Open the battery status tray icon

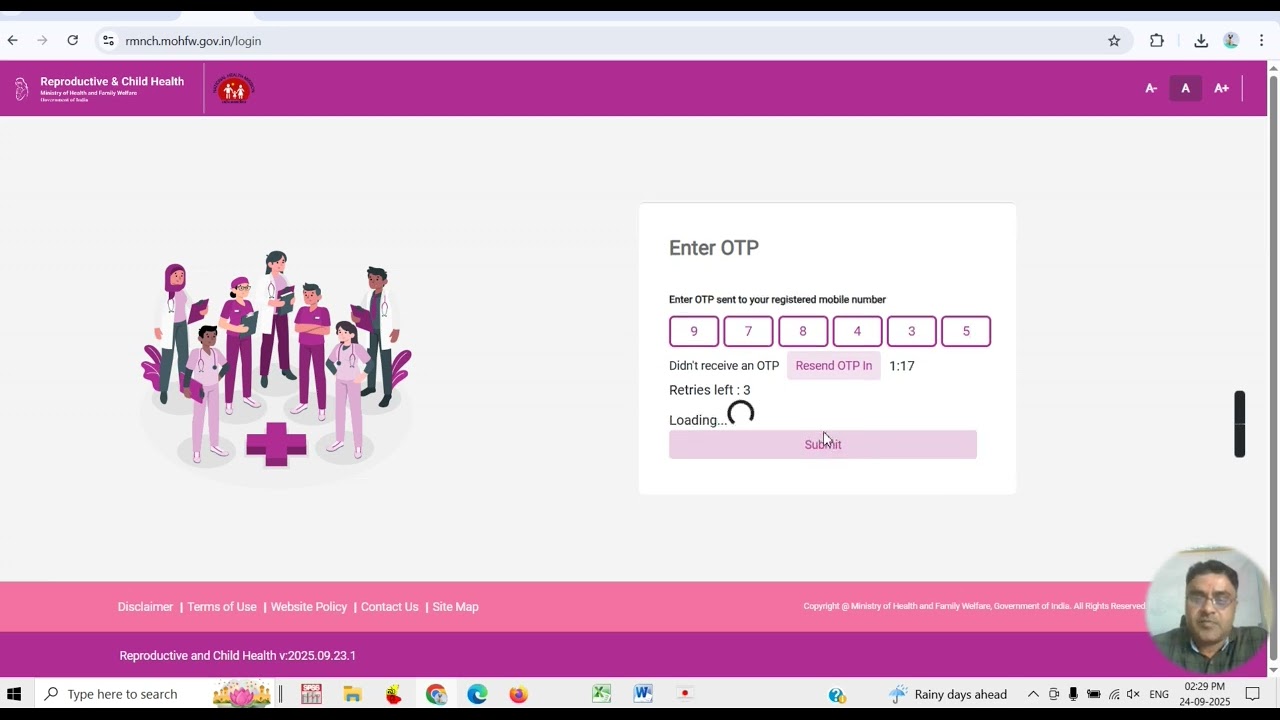click(1094, 694)
